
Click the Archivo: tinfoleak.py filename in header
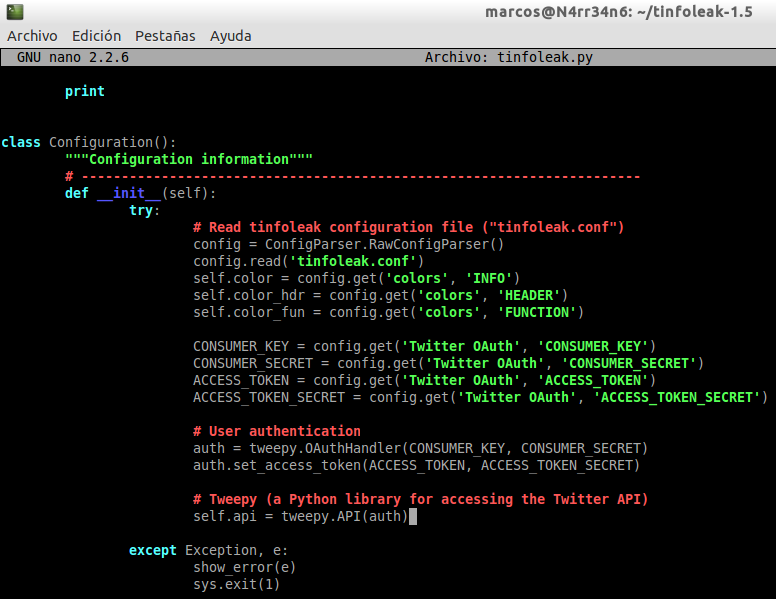508,57
